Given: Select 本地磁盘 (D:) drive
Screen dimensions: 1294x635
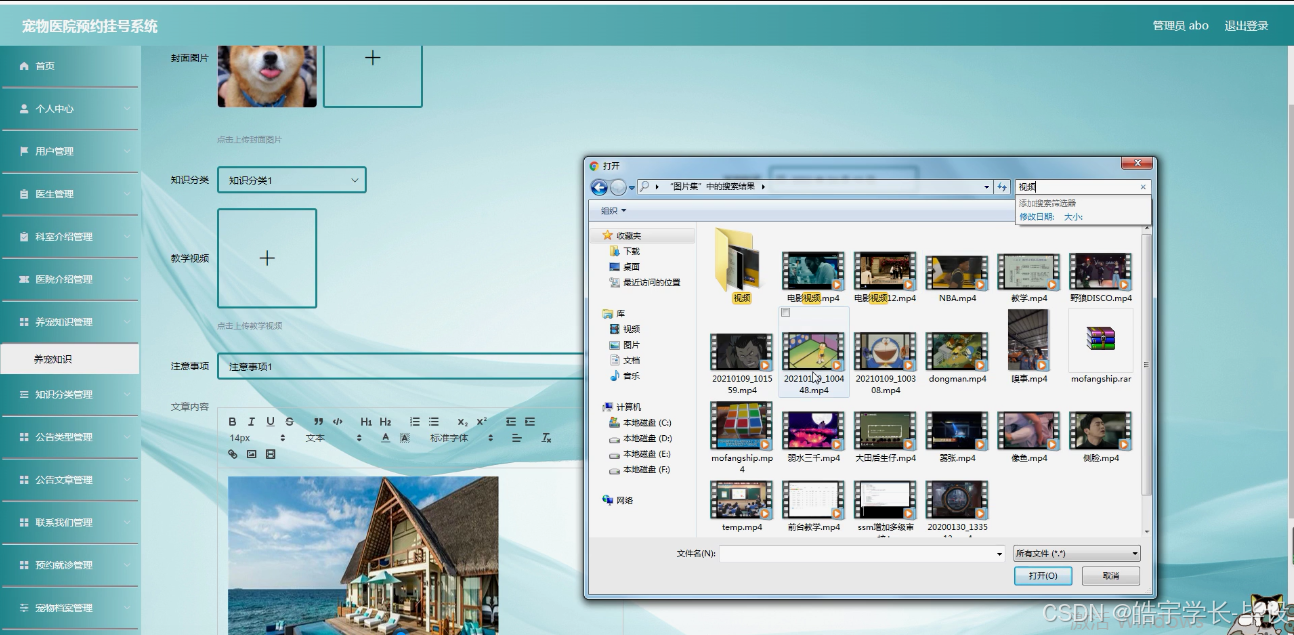Looking at the screenshot, I should click(640, 438).
